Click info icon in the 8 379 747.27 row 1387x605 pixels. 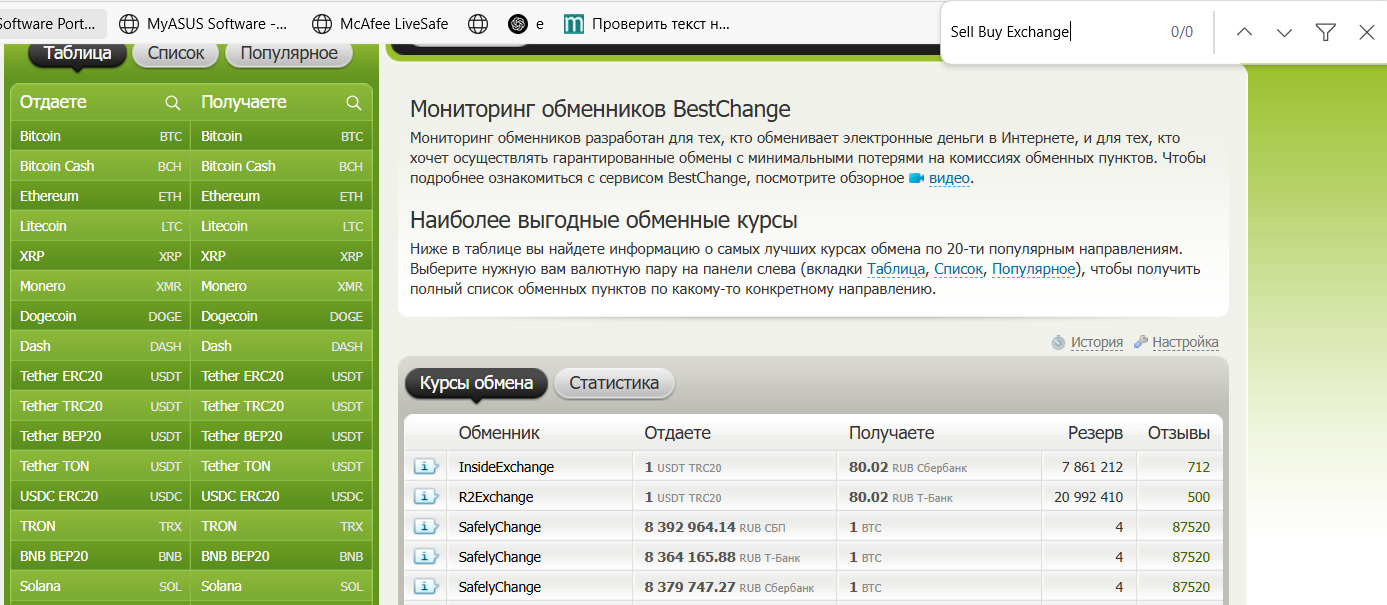point(426,587)
